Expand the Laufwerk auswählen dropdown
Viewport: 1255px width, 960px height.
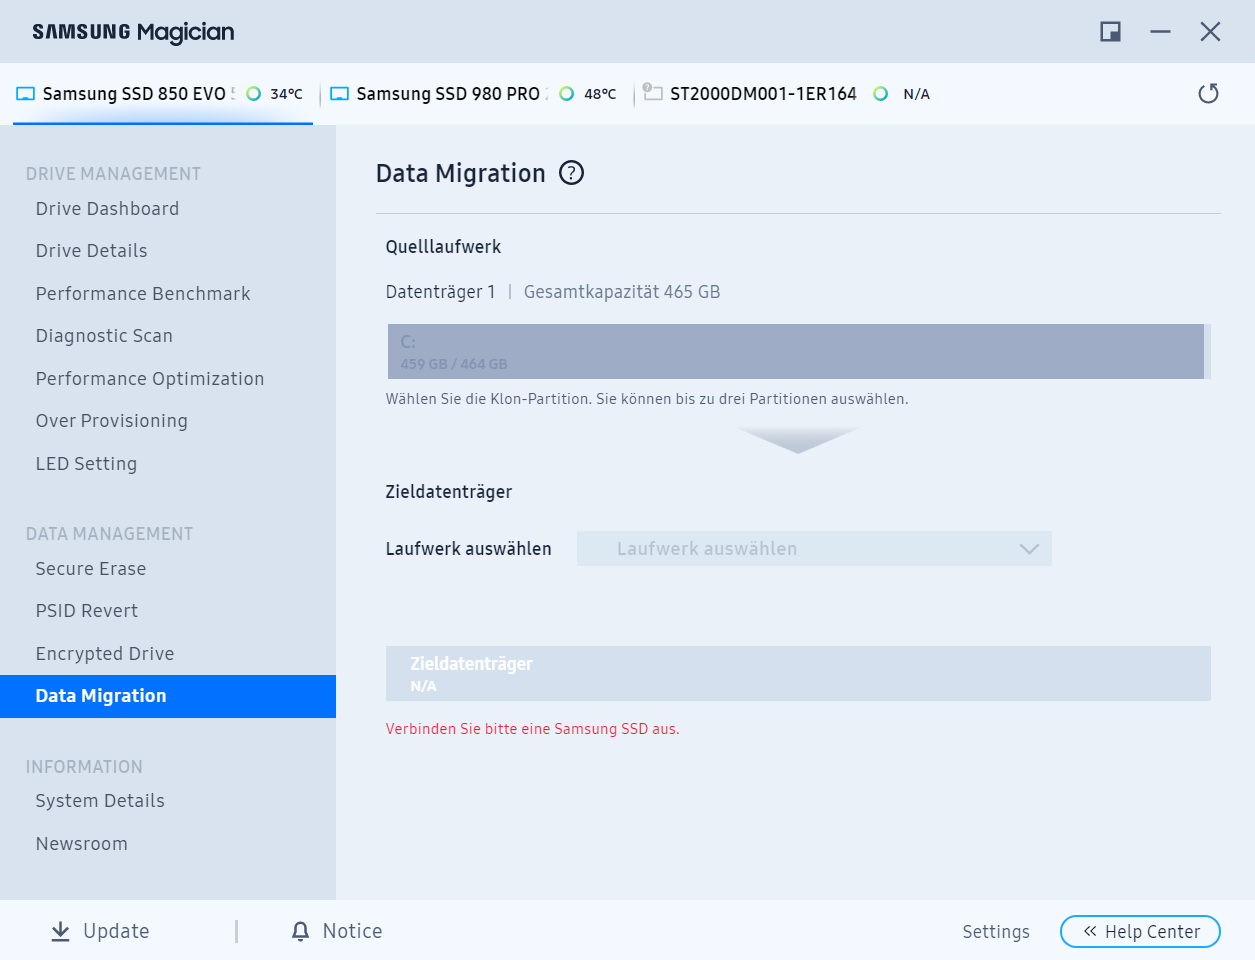pyautogui.click(x=814, y=548)
